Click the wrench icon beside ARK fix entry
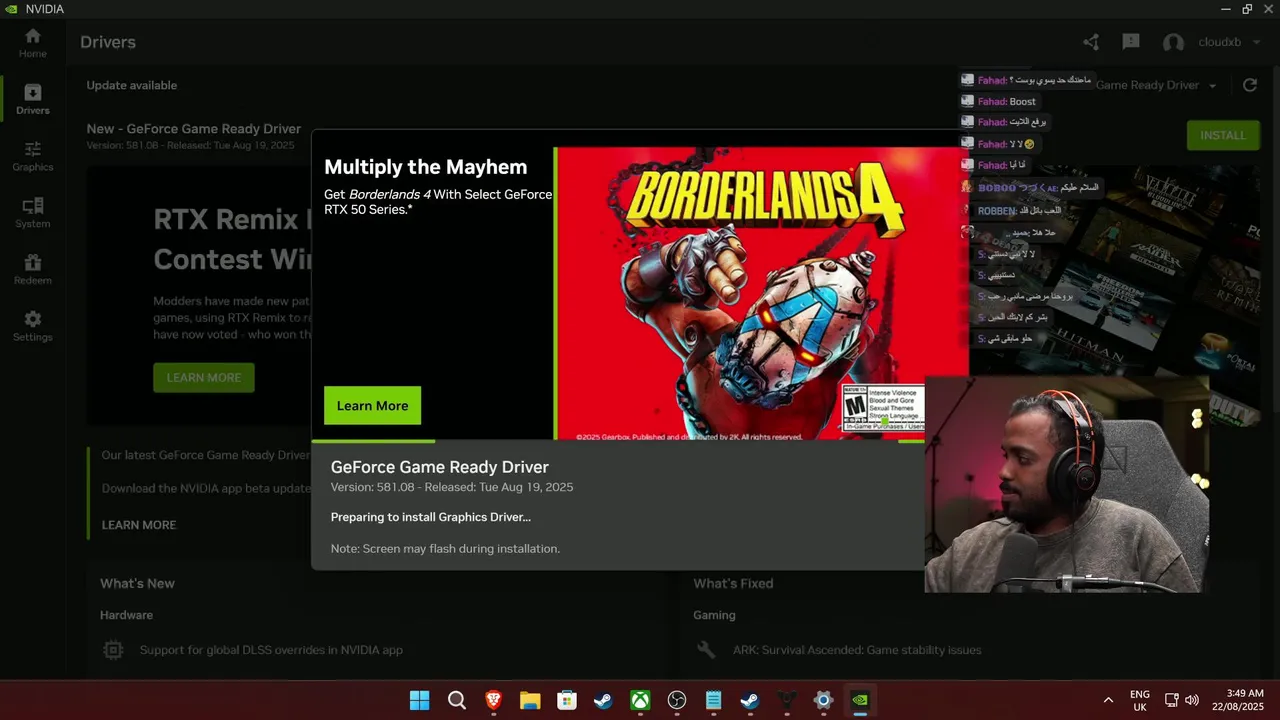 click(x=706, y=650)
